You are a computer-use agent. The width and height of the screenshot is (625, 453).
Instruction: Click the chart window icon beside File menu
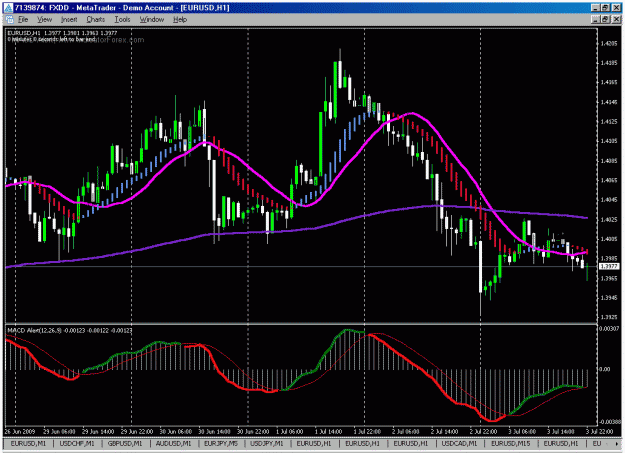pos(10,20)
